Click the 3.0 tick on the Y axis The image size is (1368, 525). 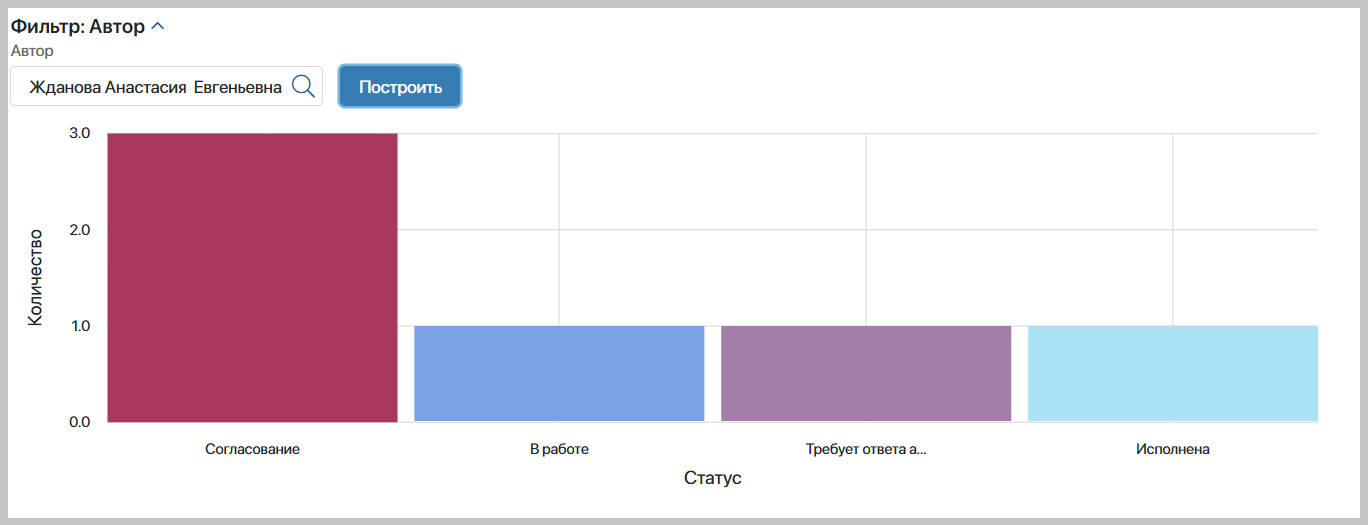pos(80,133)
